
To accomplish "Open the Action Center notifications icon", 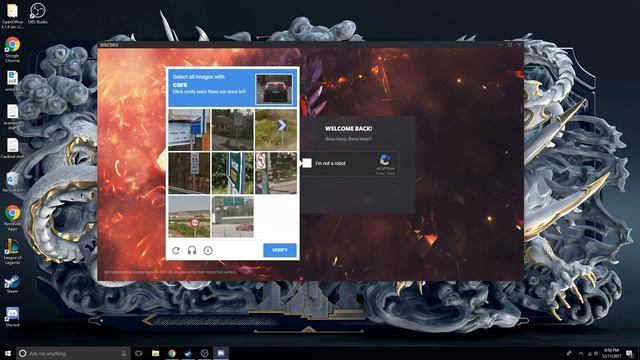I will click(630, 353).
